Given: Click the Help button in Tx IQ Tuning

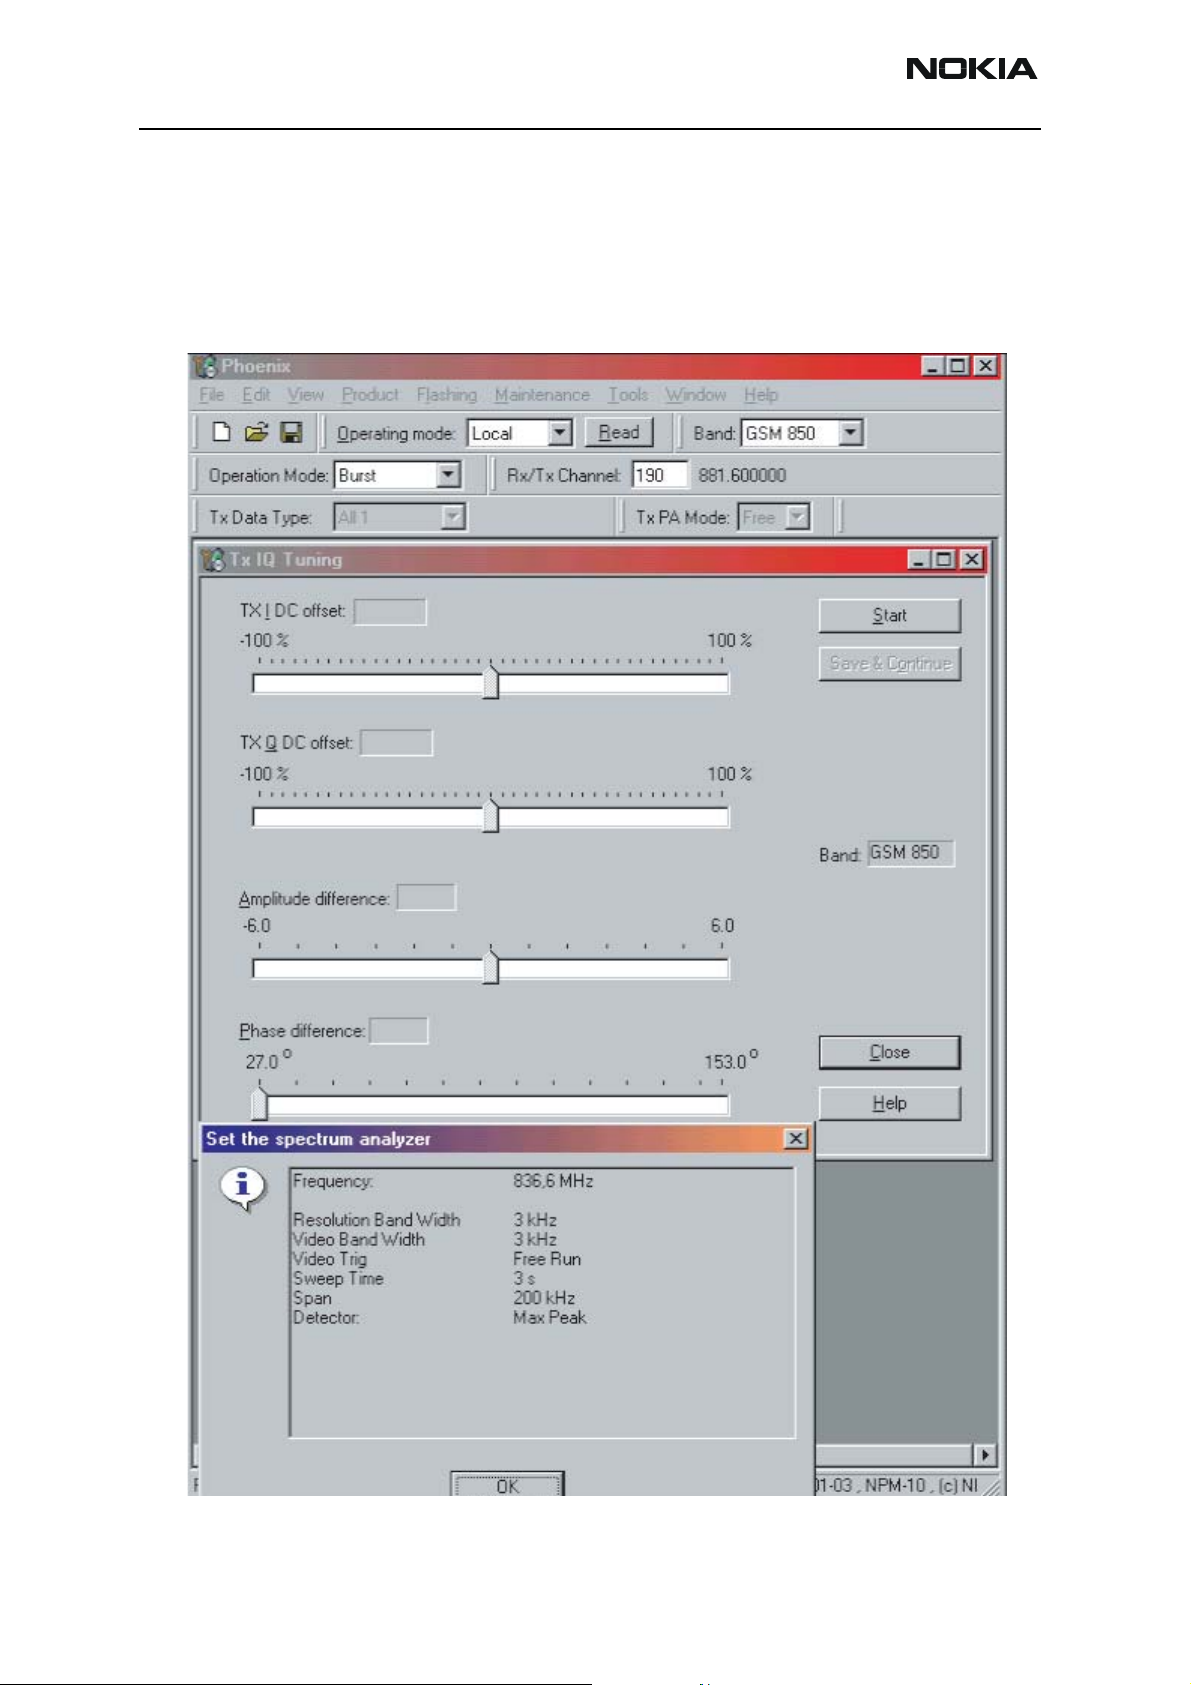Looking at the screenshot, I should point(890,1103).
